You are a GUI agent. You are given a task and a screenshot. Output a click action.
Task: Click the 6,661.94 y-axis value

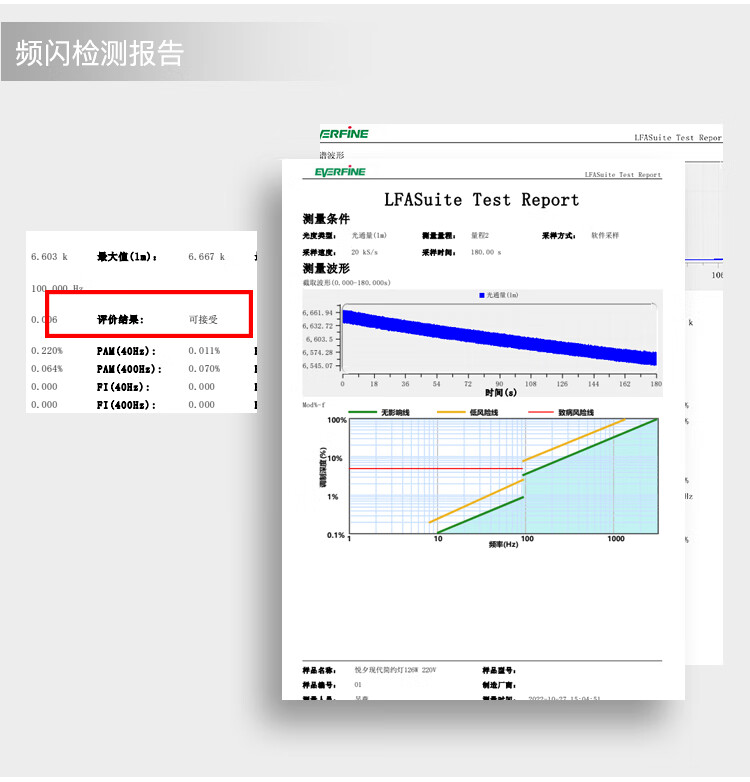[317, 313]
